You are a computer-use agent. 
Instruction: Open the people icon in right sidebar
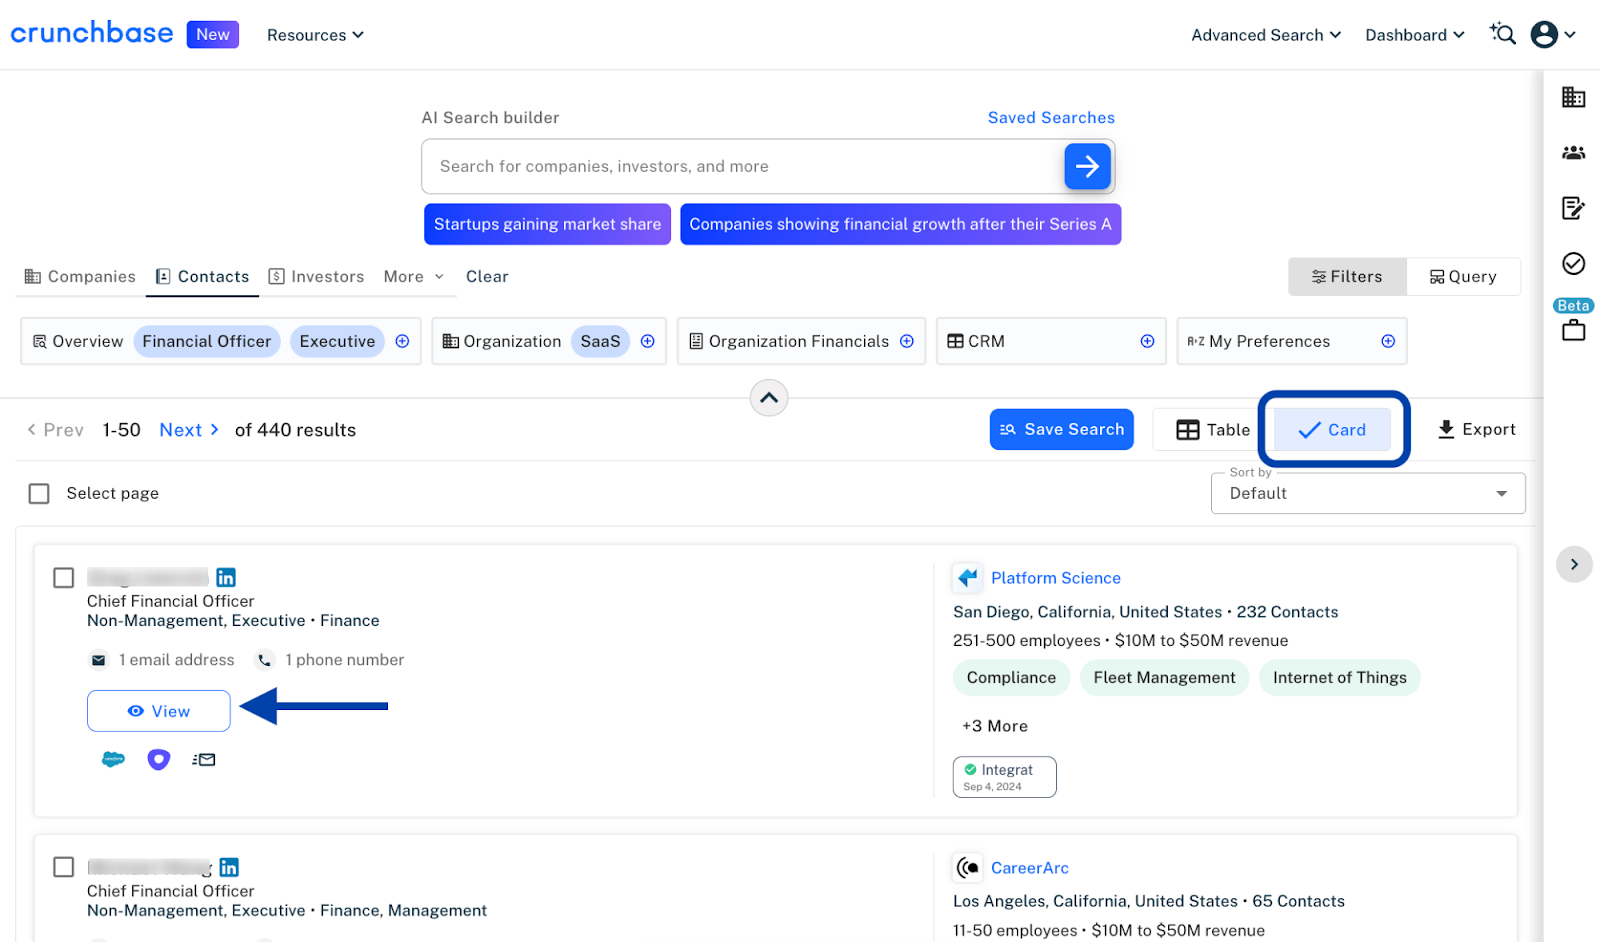click(x=1573, y=153)
